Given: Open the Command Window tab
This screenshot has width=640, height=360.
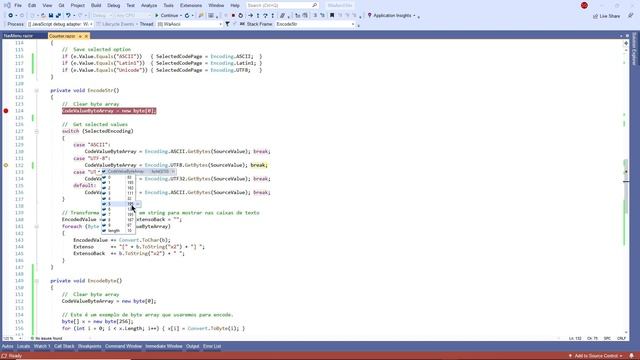Looking at the screenshot, I should (123, 347).
